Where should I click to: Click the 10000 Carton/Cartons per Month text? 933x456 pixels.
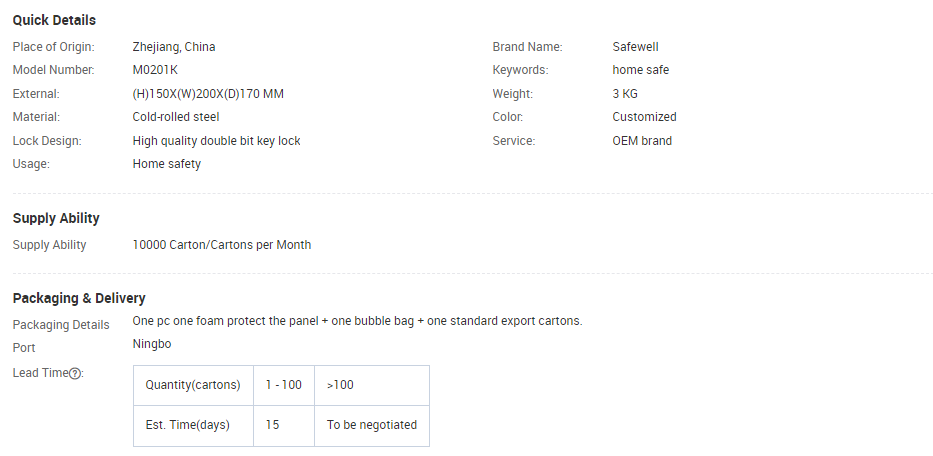coord(221,245)
